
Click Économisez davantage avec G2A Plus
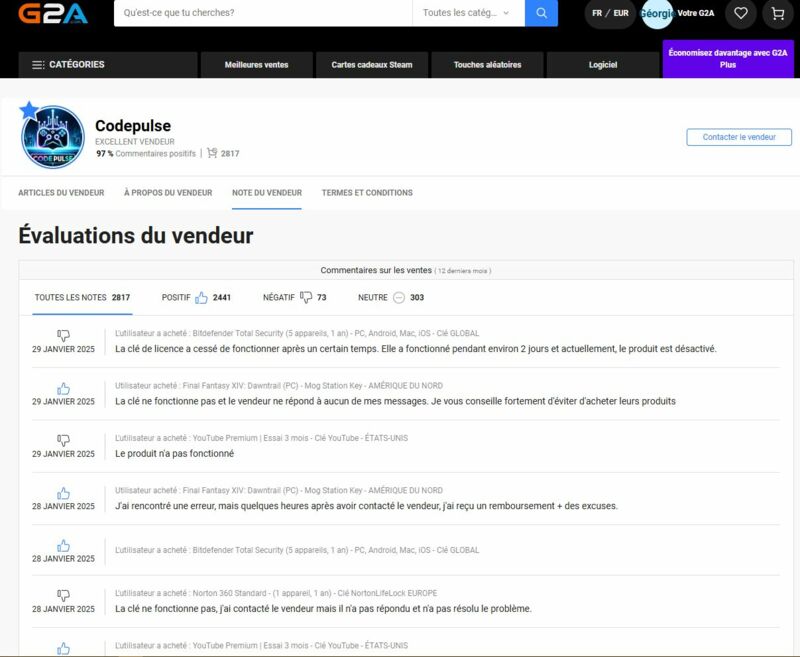tap(728, 59)
